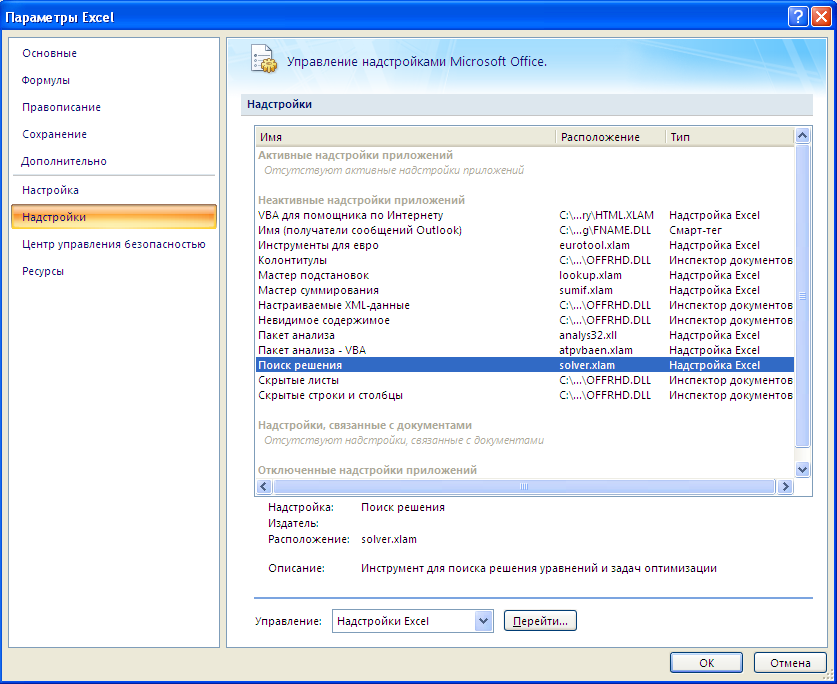
Task: Select Мастер подстановок add-in
Action: [525, 275]
